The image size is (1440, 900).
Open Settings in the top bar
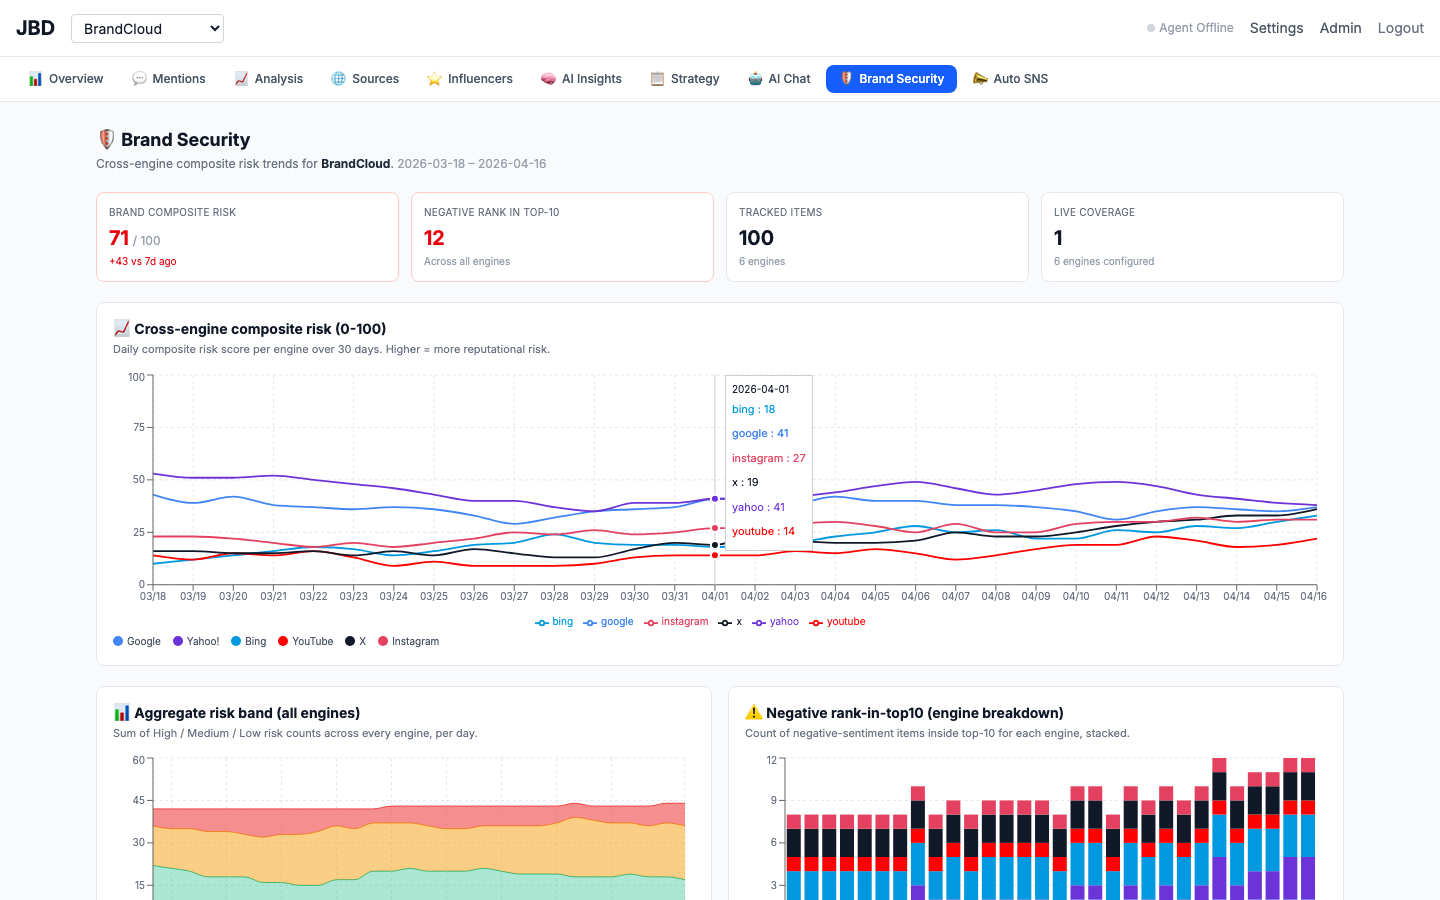point(1276,28)
